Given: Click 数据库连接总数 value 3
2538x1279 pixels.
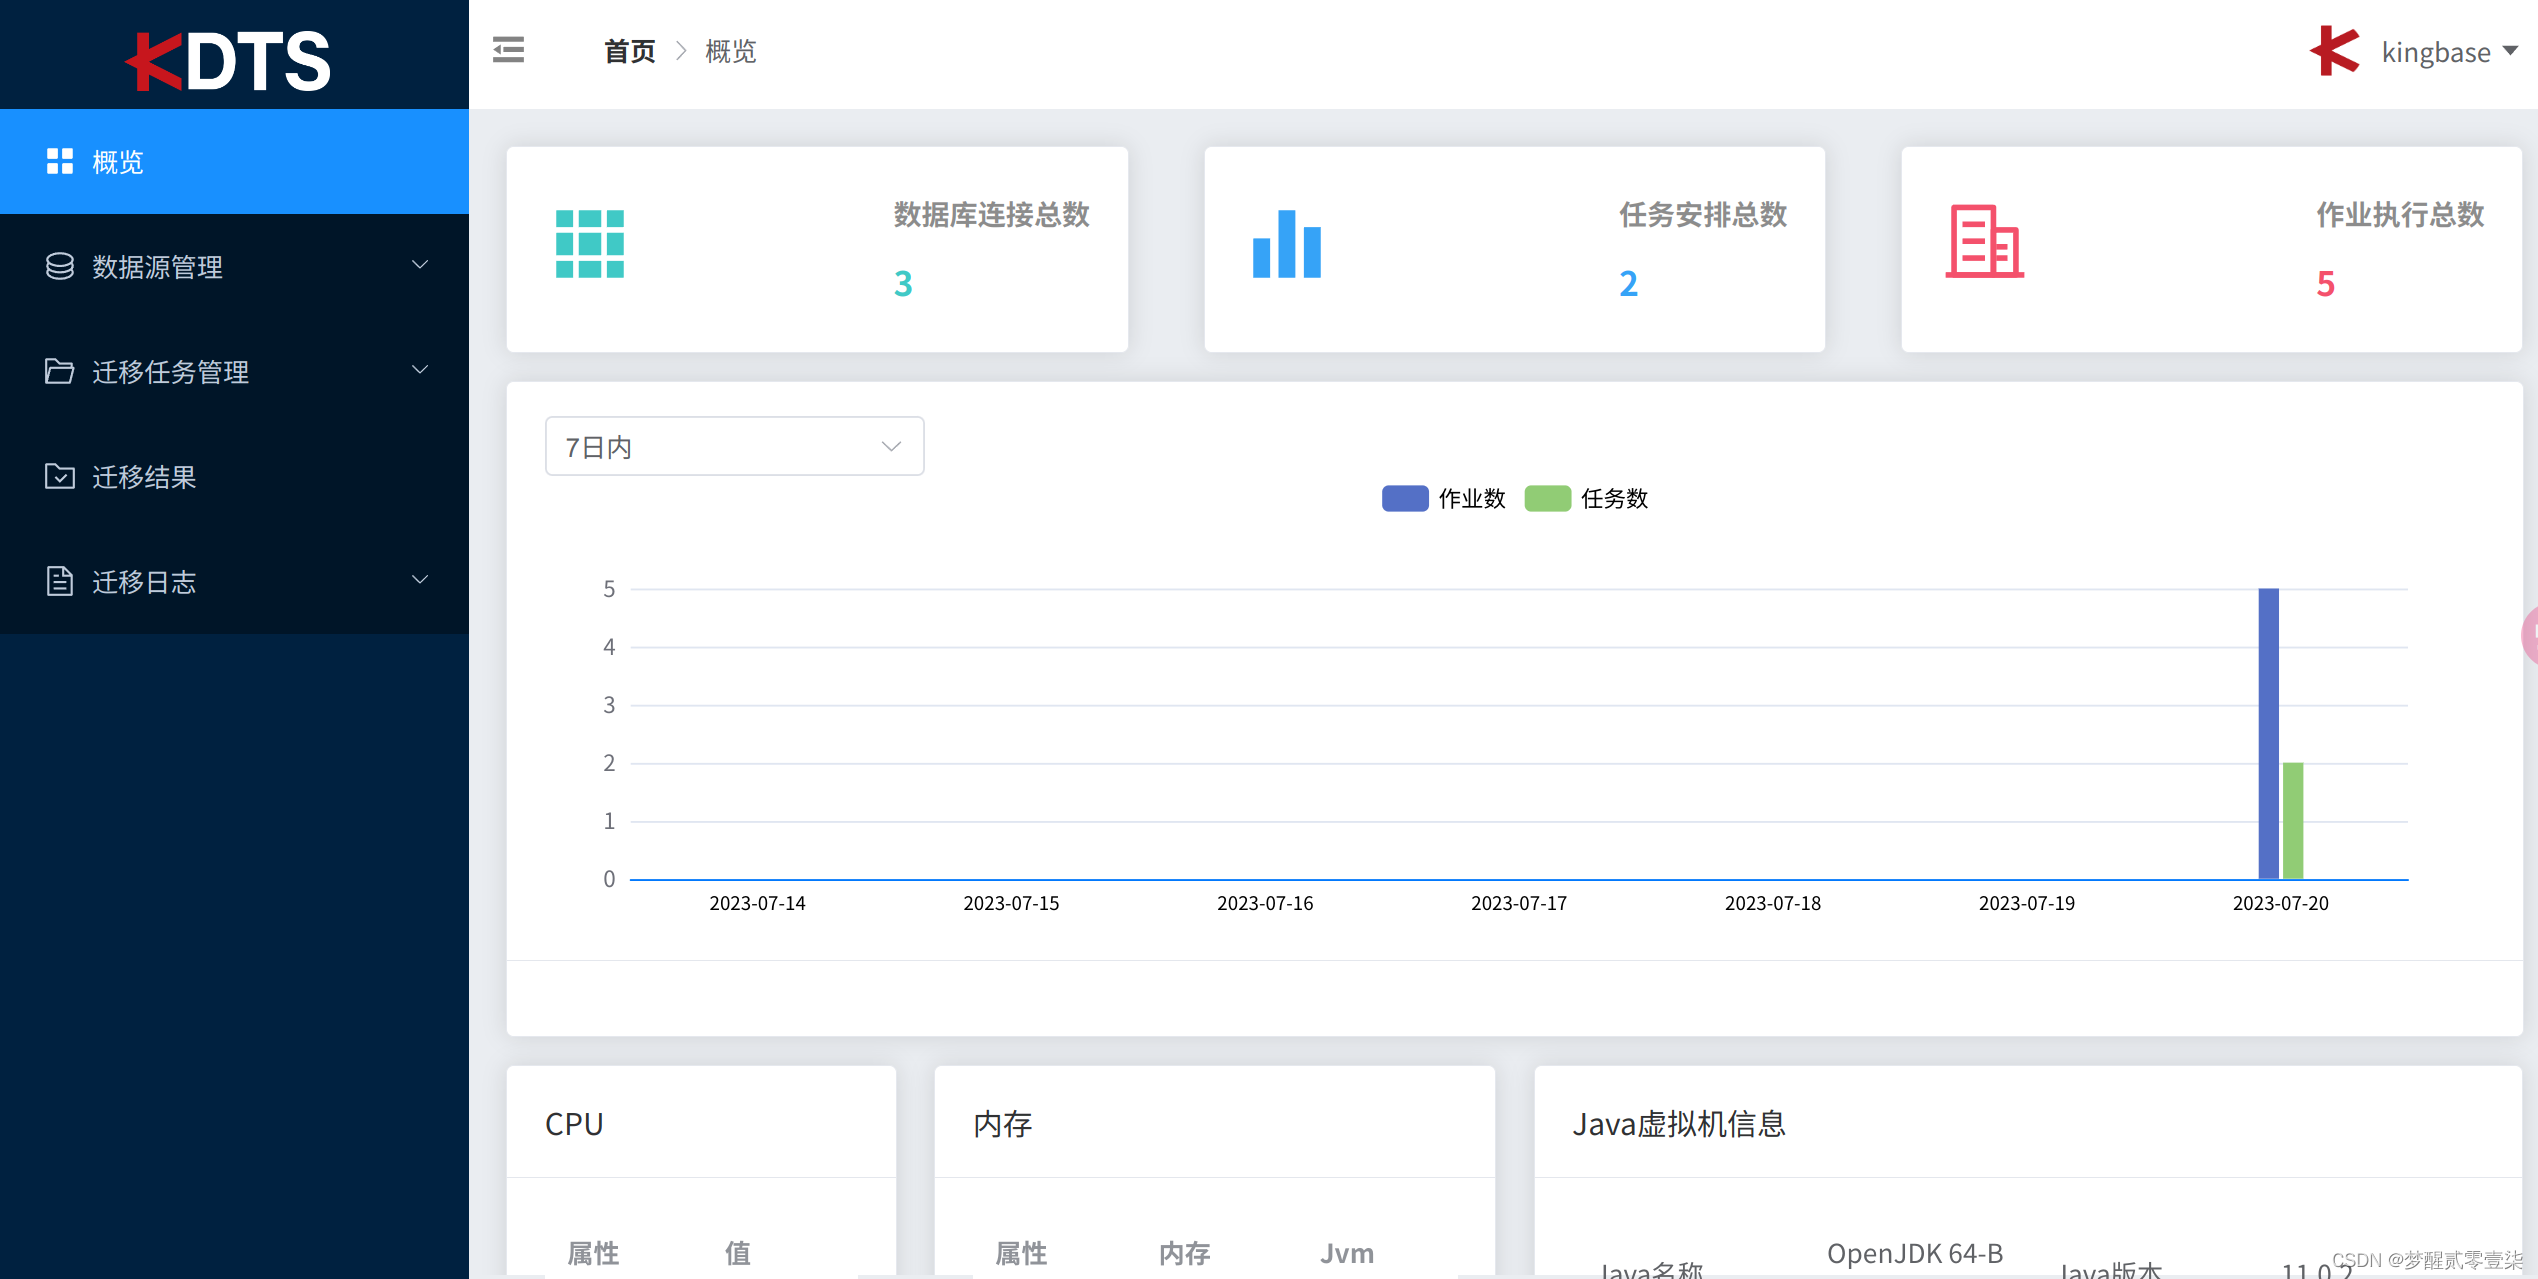Looking at the screenshot, I should coord(903,284).
